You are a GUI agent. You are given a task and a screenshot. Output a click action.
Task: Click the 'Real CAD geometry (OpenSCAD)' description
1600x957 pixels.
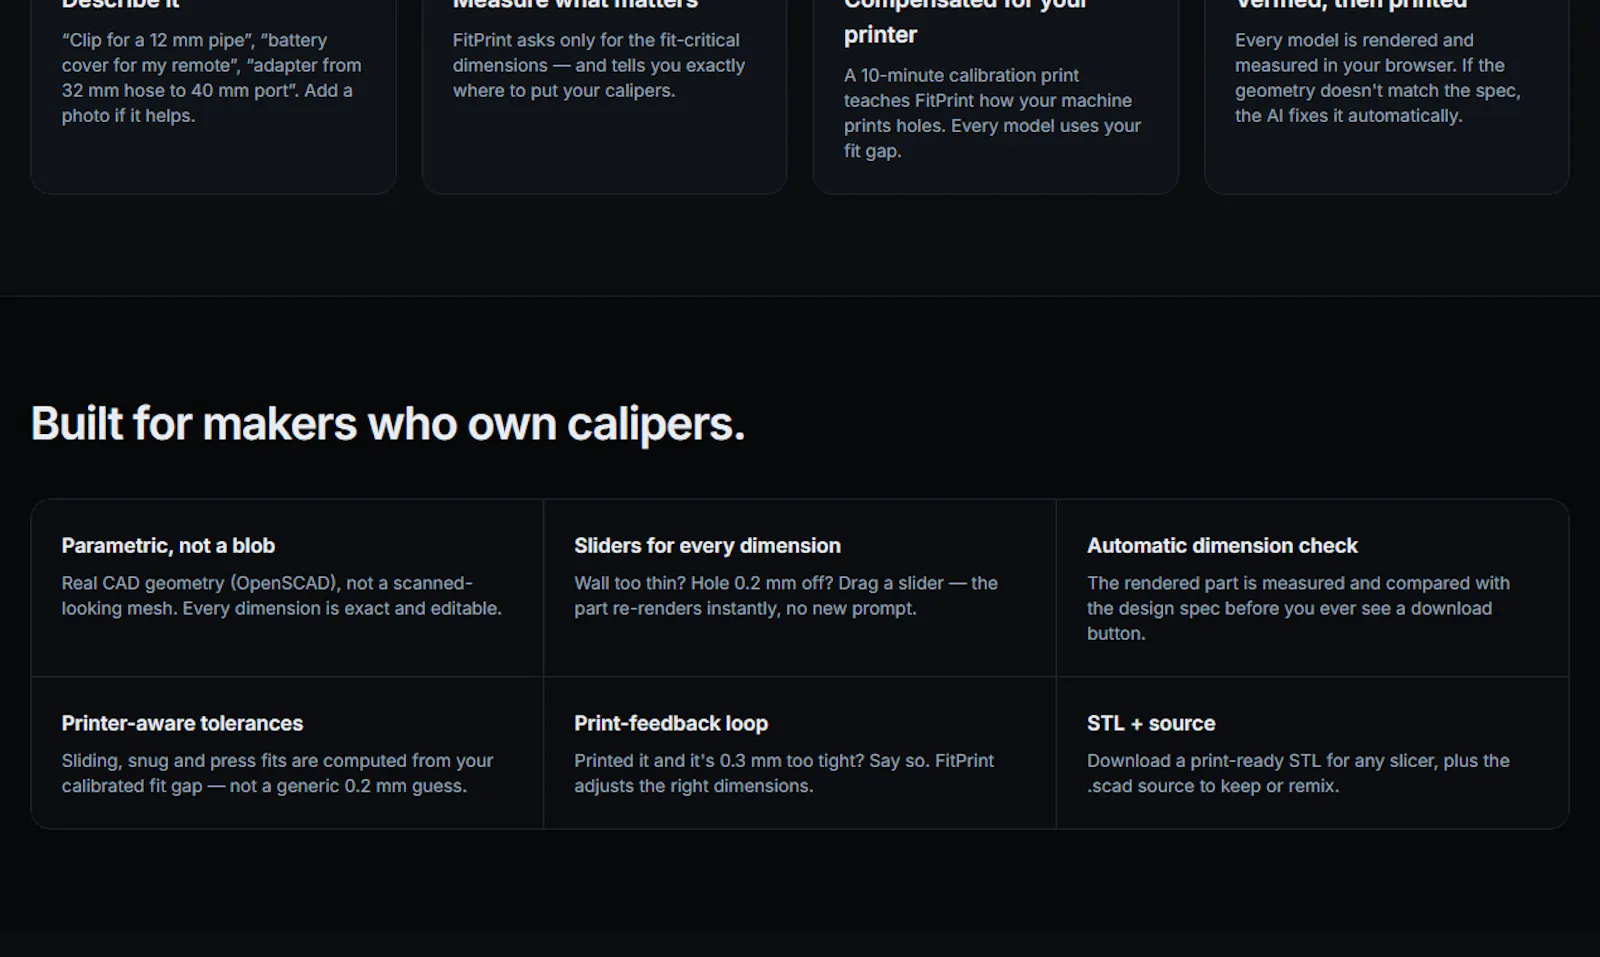282,596
